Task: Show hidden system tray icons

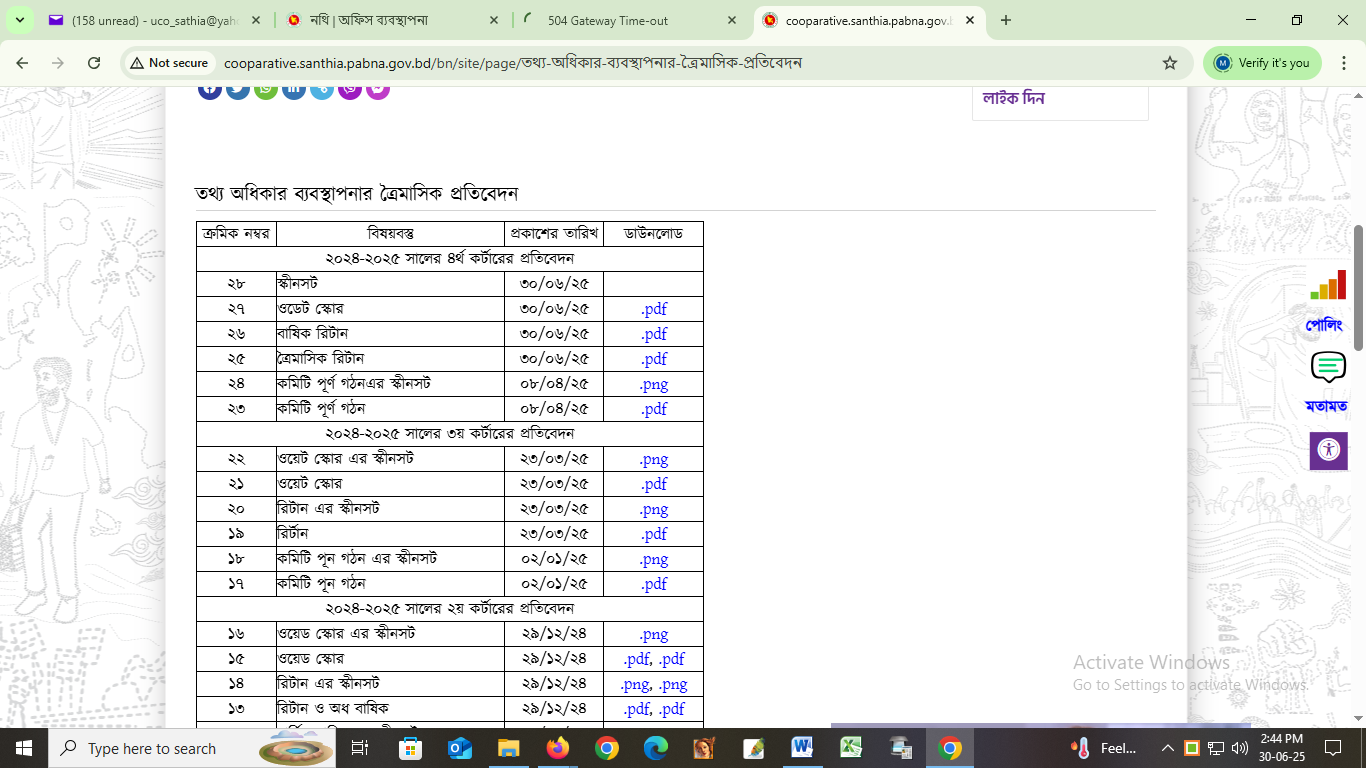Action: click(1167, 748)
